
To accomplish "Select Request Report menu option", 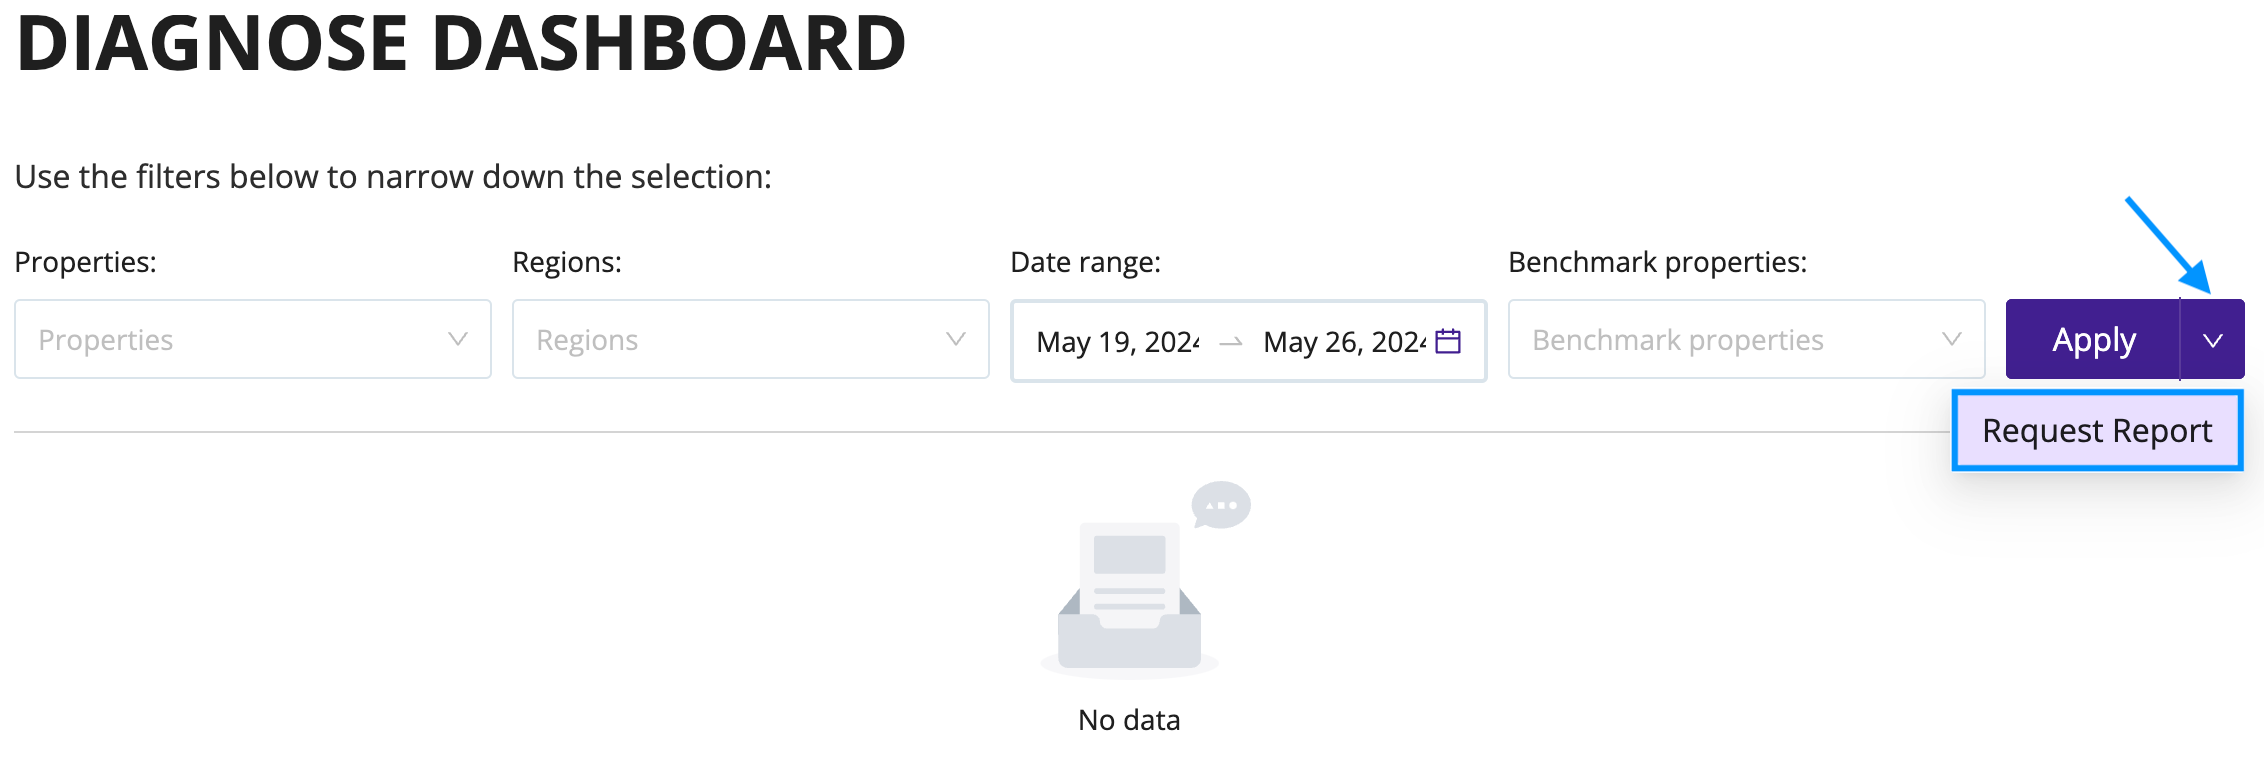I will (x=2097, y=431).
